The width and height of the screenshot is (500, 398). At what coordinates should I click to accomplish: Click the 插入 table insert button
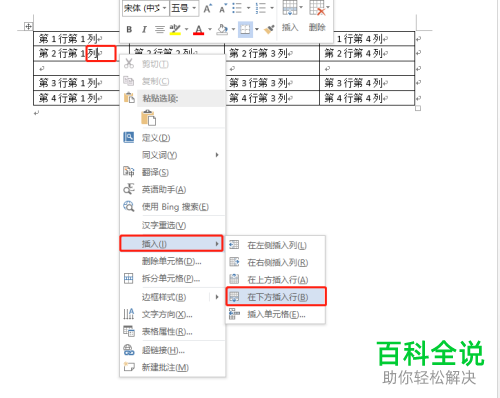click(x=290, y=17)
